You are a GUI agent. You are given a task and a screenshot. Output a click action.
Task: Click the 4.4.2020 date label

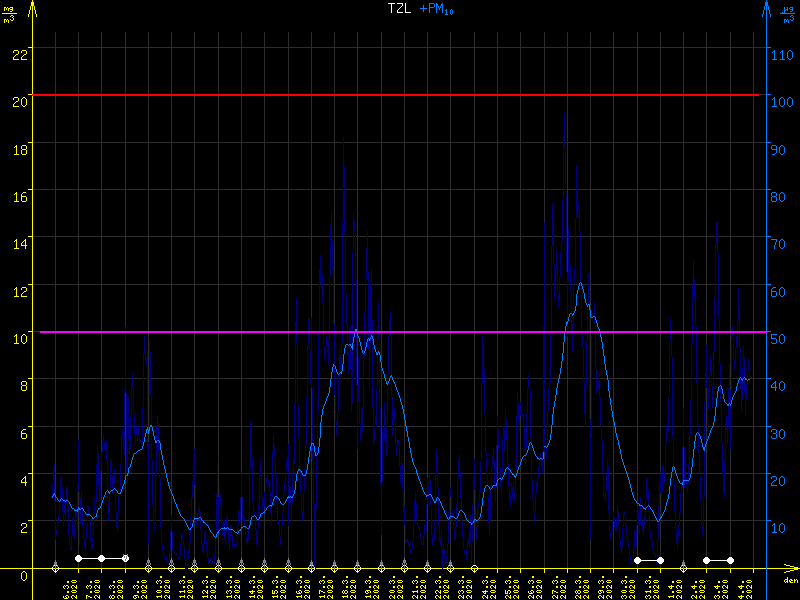pos(741,586)
